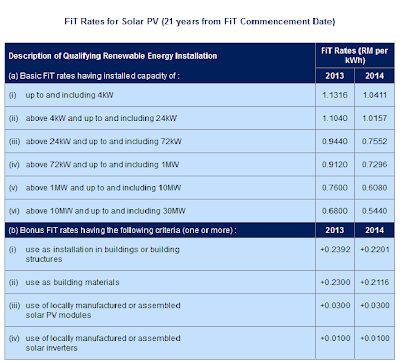This screenshot has height=361, width=400.
Task: Select 'above 1MW and up to and including 10MW'
Action: tap(103, 188)
